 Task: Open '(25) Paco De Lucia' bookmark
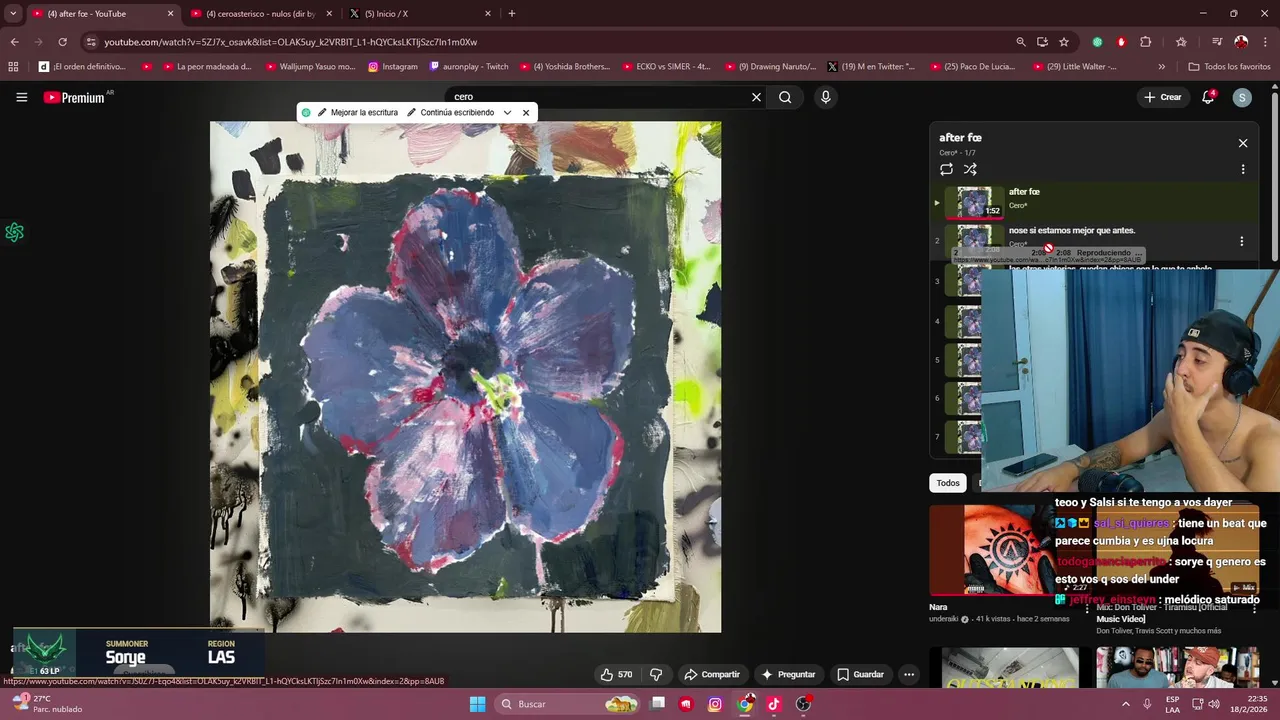973,67
